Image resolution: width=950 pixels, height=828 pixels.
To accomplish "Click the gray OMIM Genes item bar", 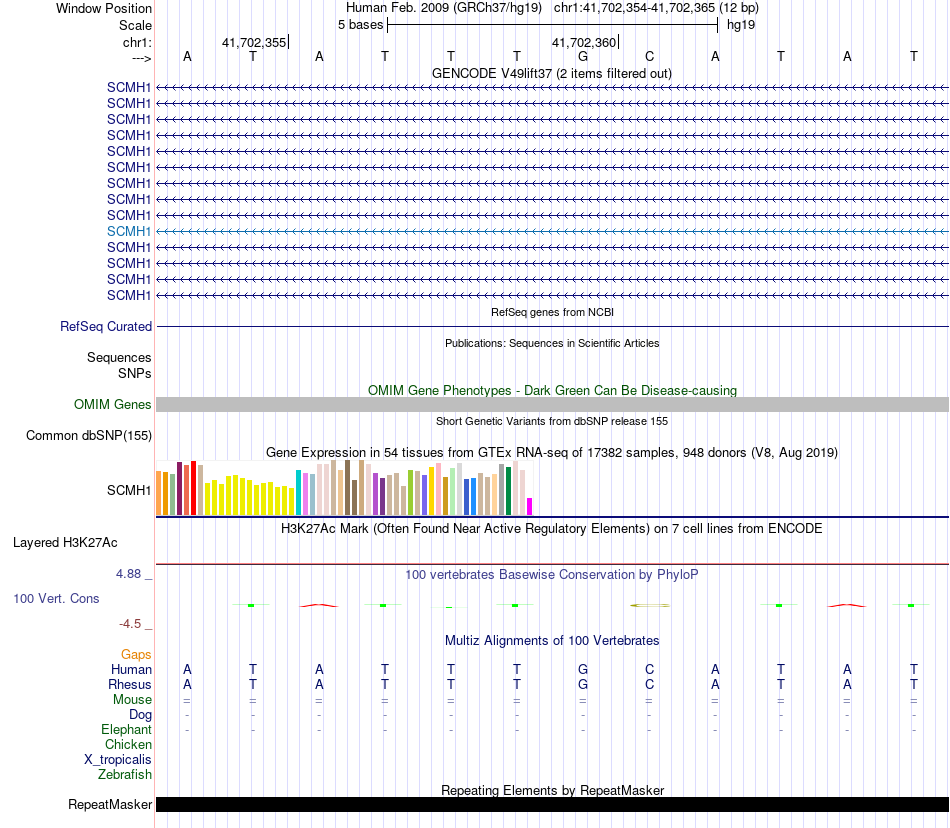I will point(552,405).
